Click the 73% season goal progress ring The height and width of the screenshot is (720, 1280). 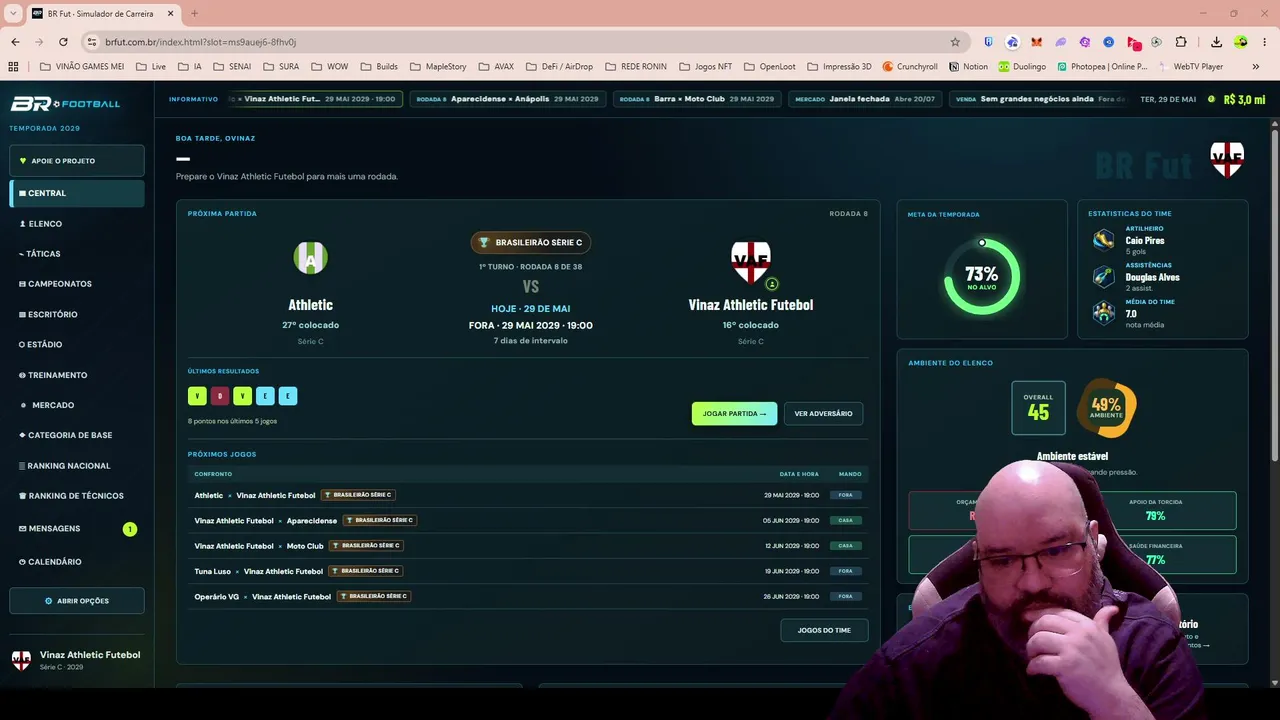click(982, 276)
